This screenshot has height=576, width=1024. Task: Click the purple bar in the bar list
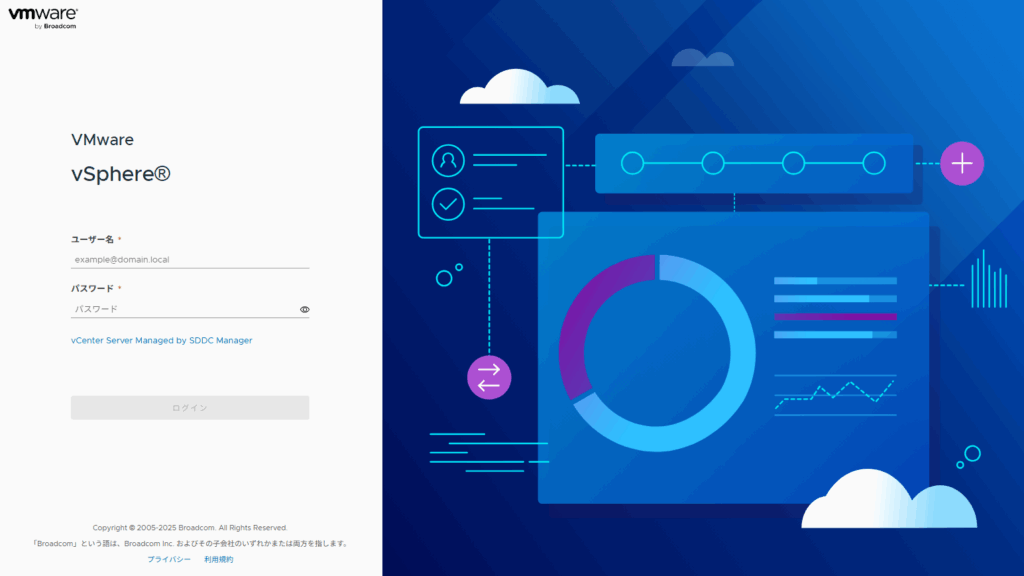point(835,317)
